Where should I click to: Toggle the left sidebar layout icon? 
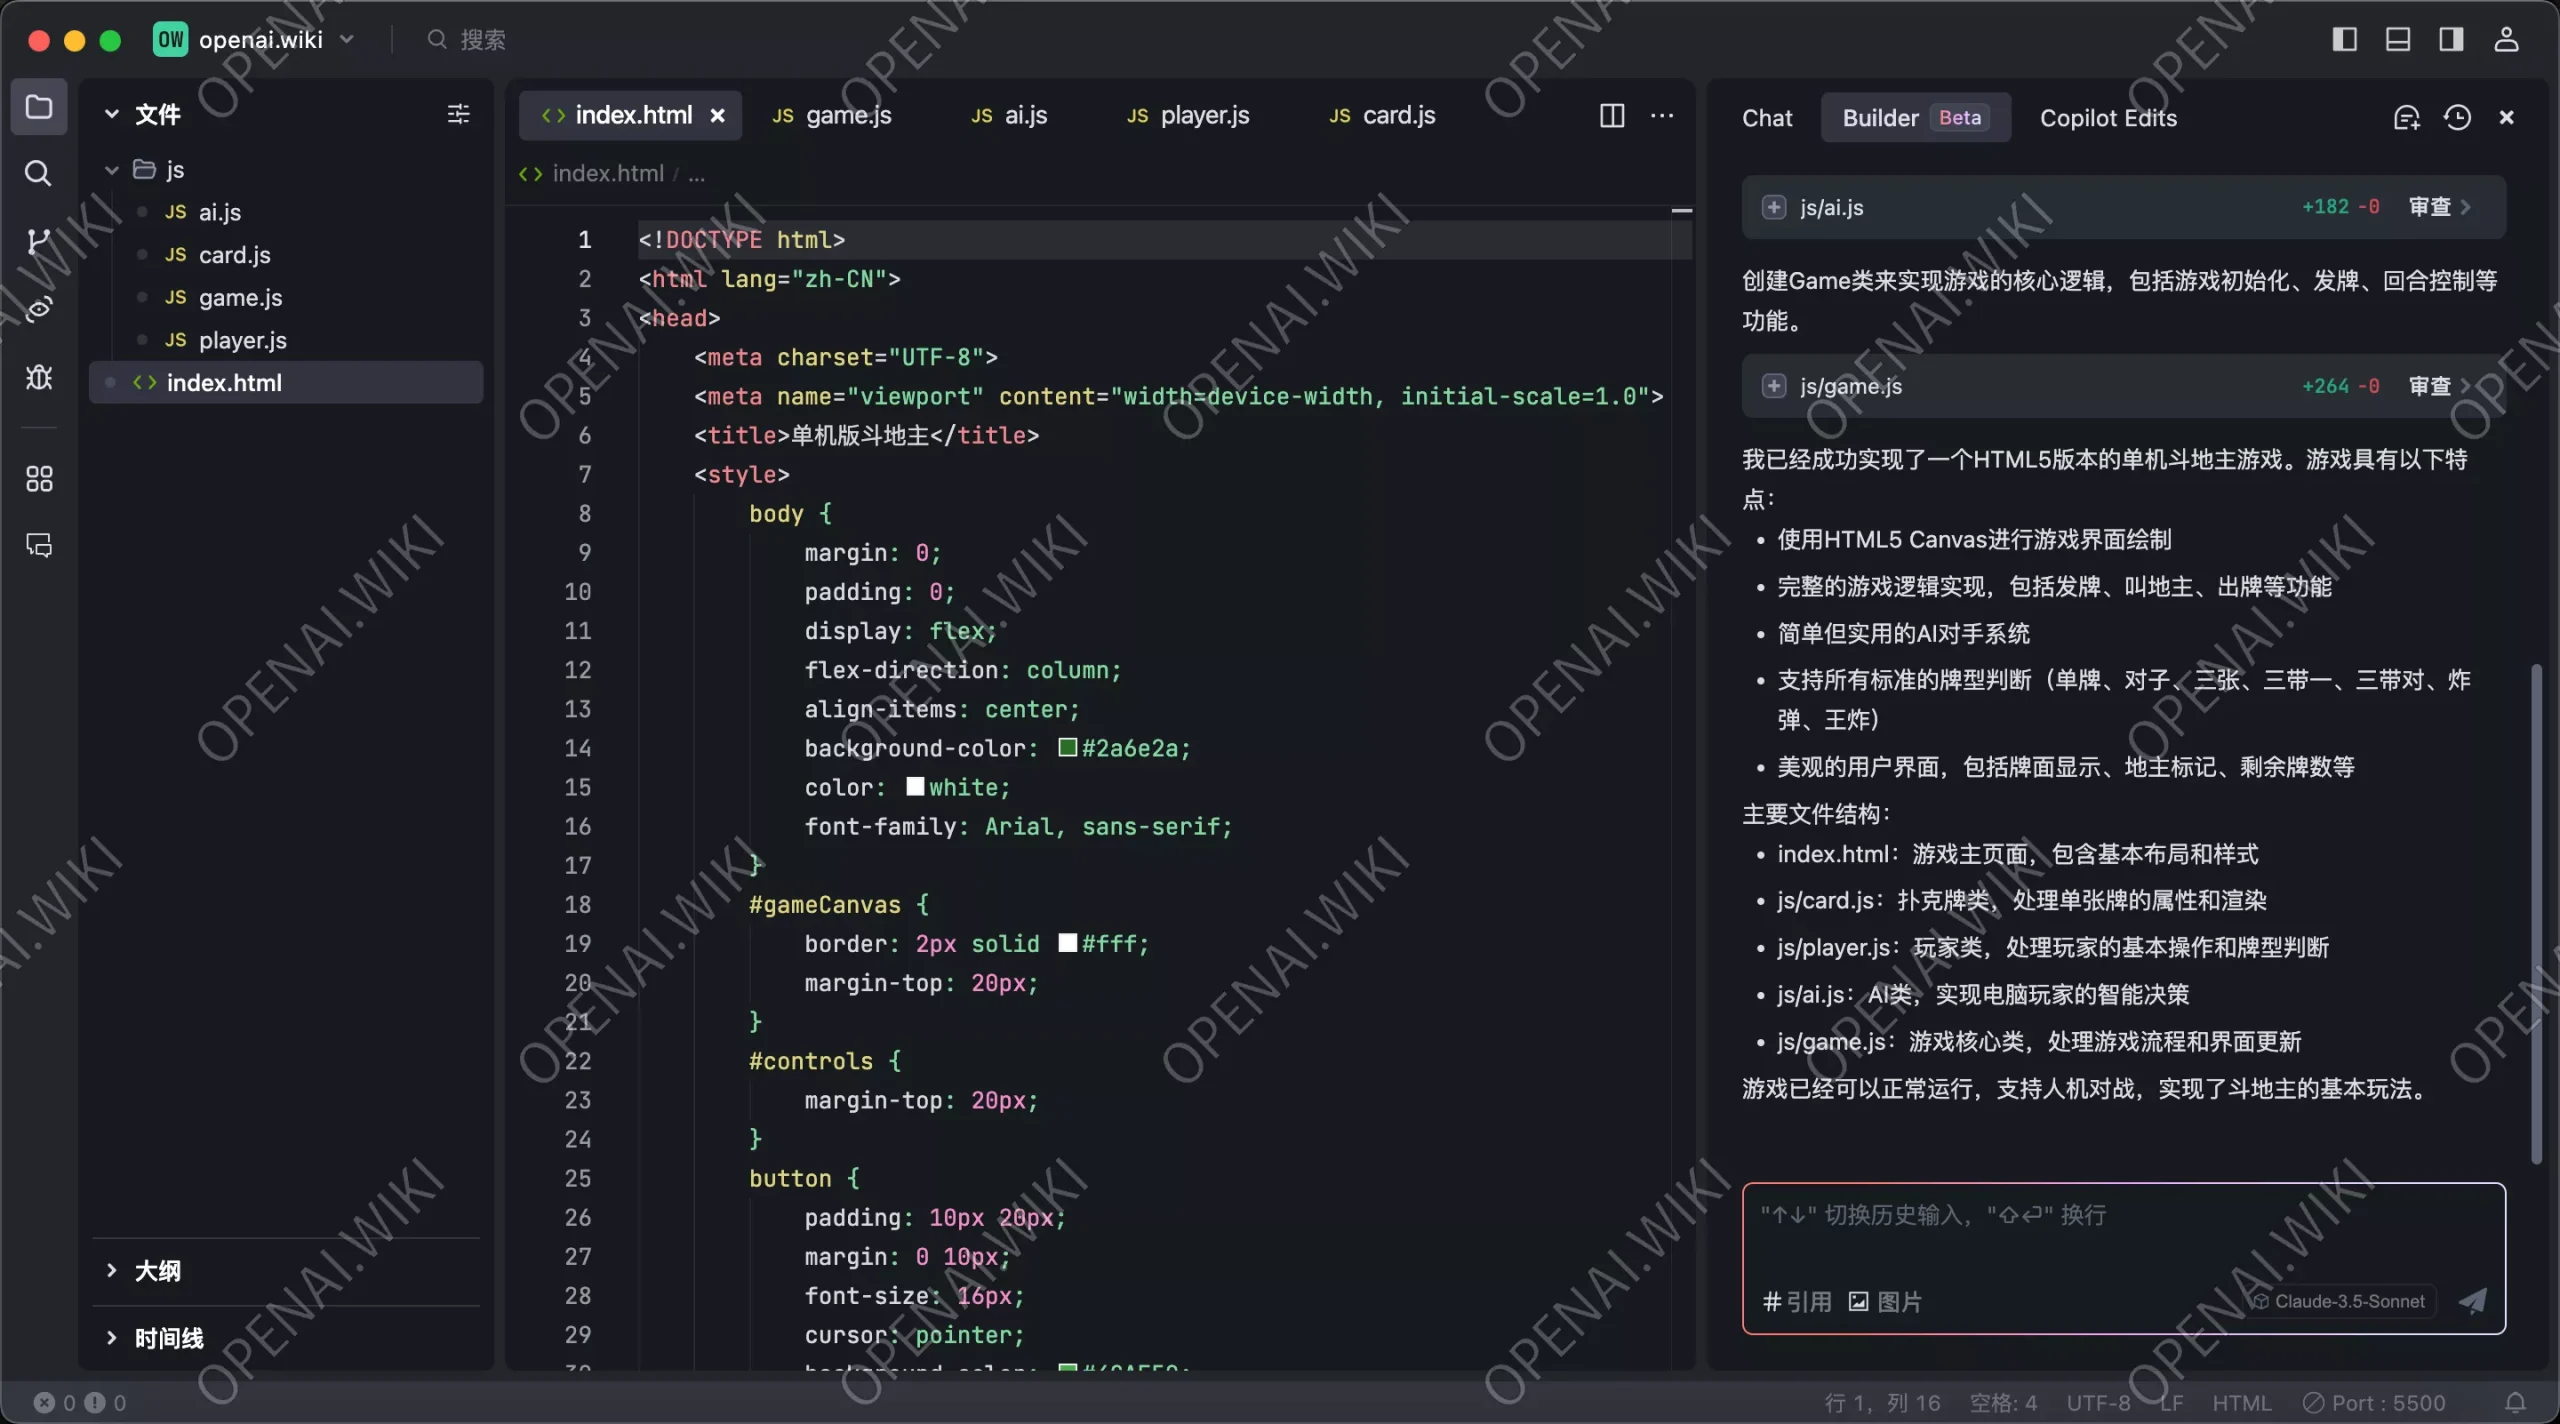coord(2345,39)
